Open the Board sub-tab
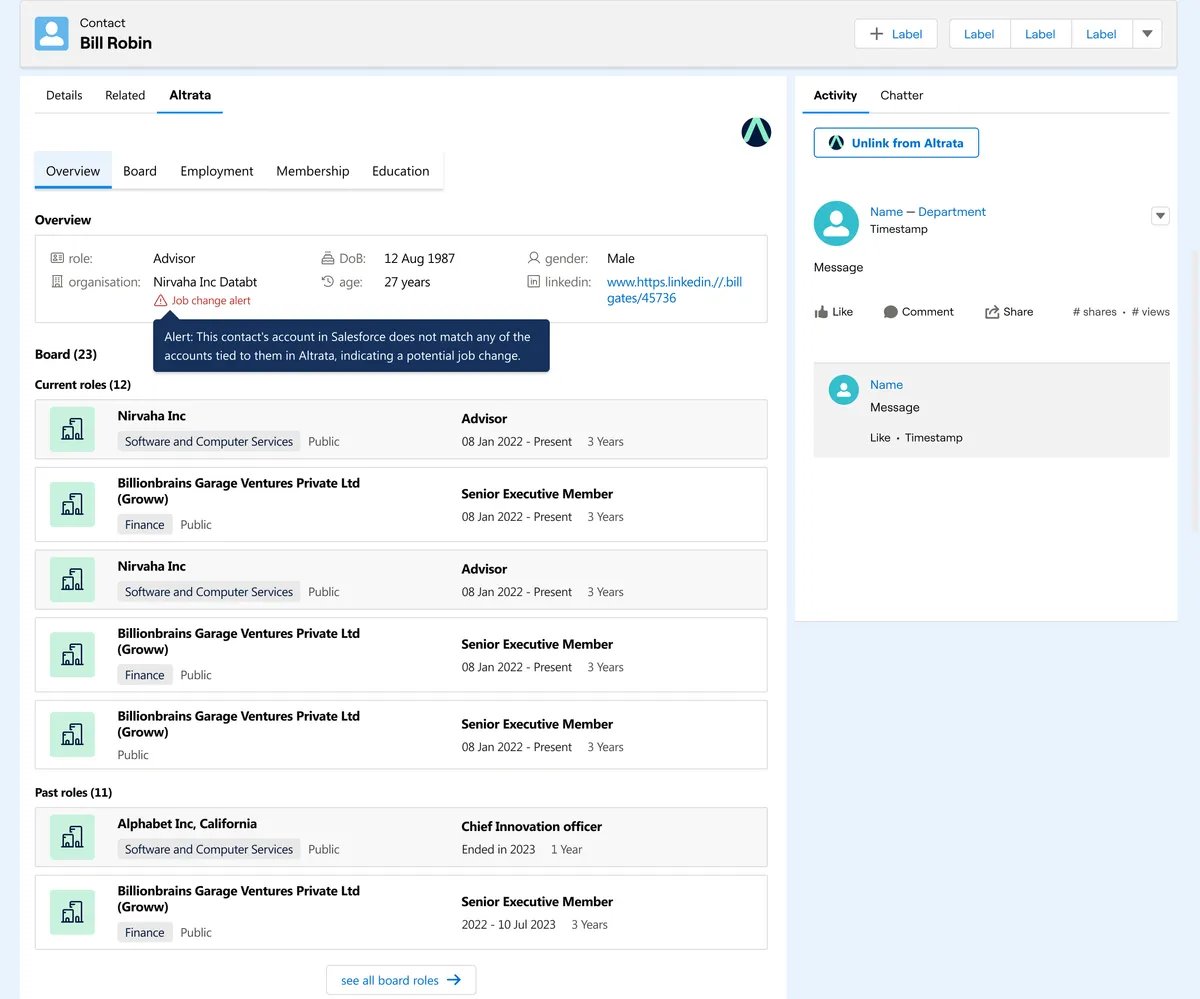Image resolution: width=1200 pixels, height=999 pixels. [140, 171]
